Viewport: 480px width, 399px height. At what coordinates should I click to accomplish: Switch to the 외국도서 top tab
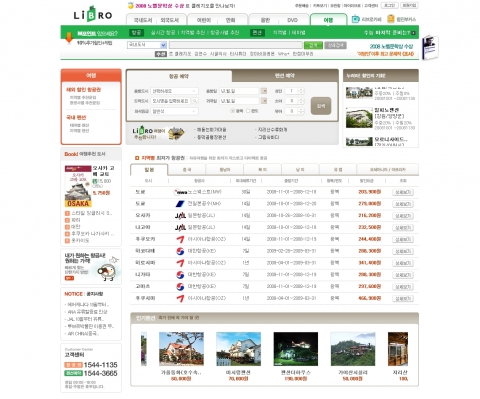[x=169, y=20]
